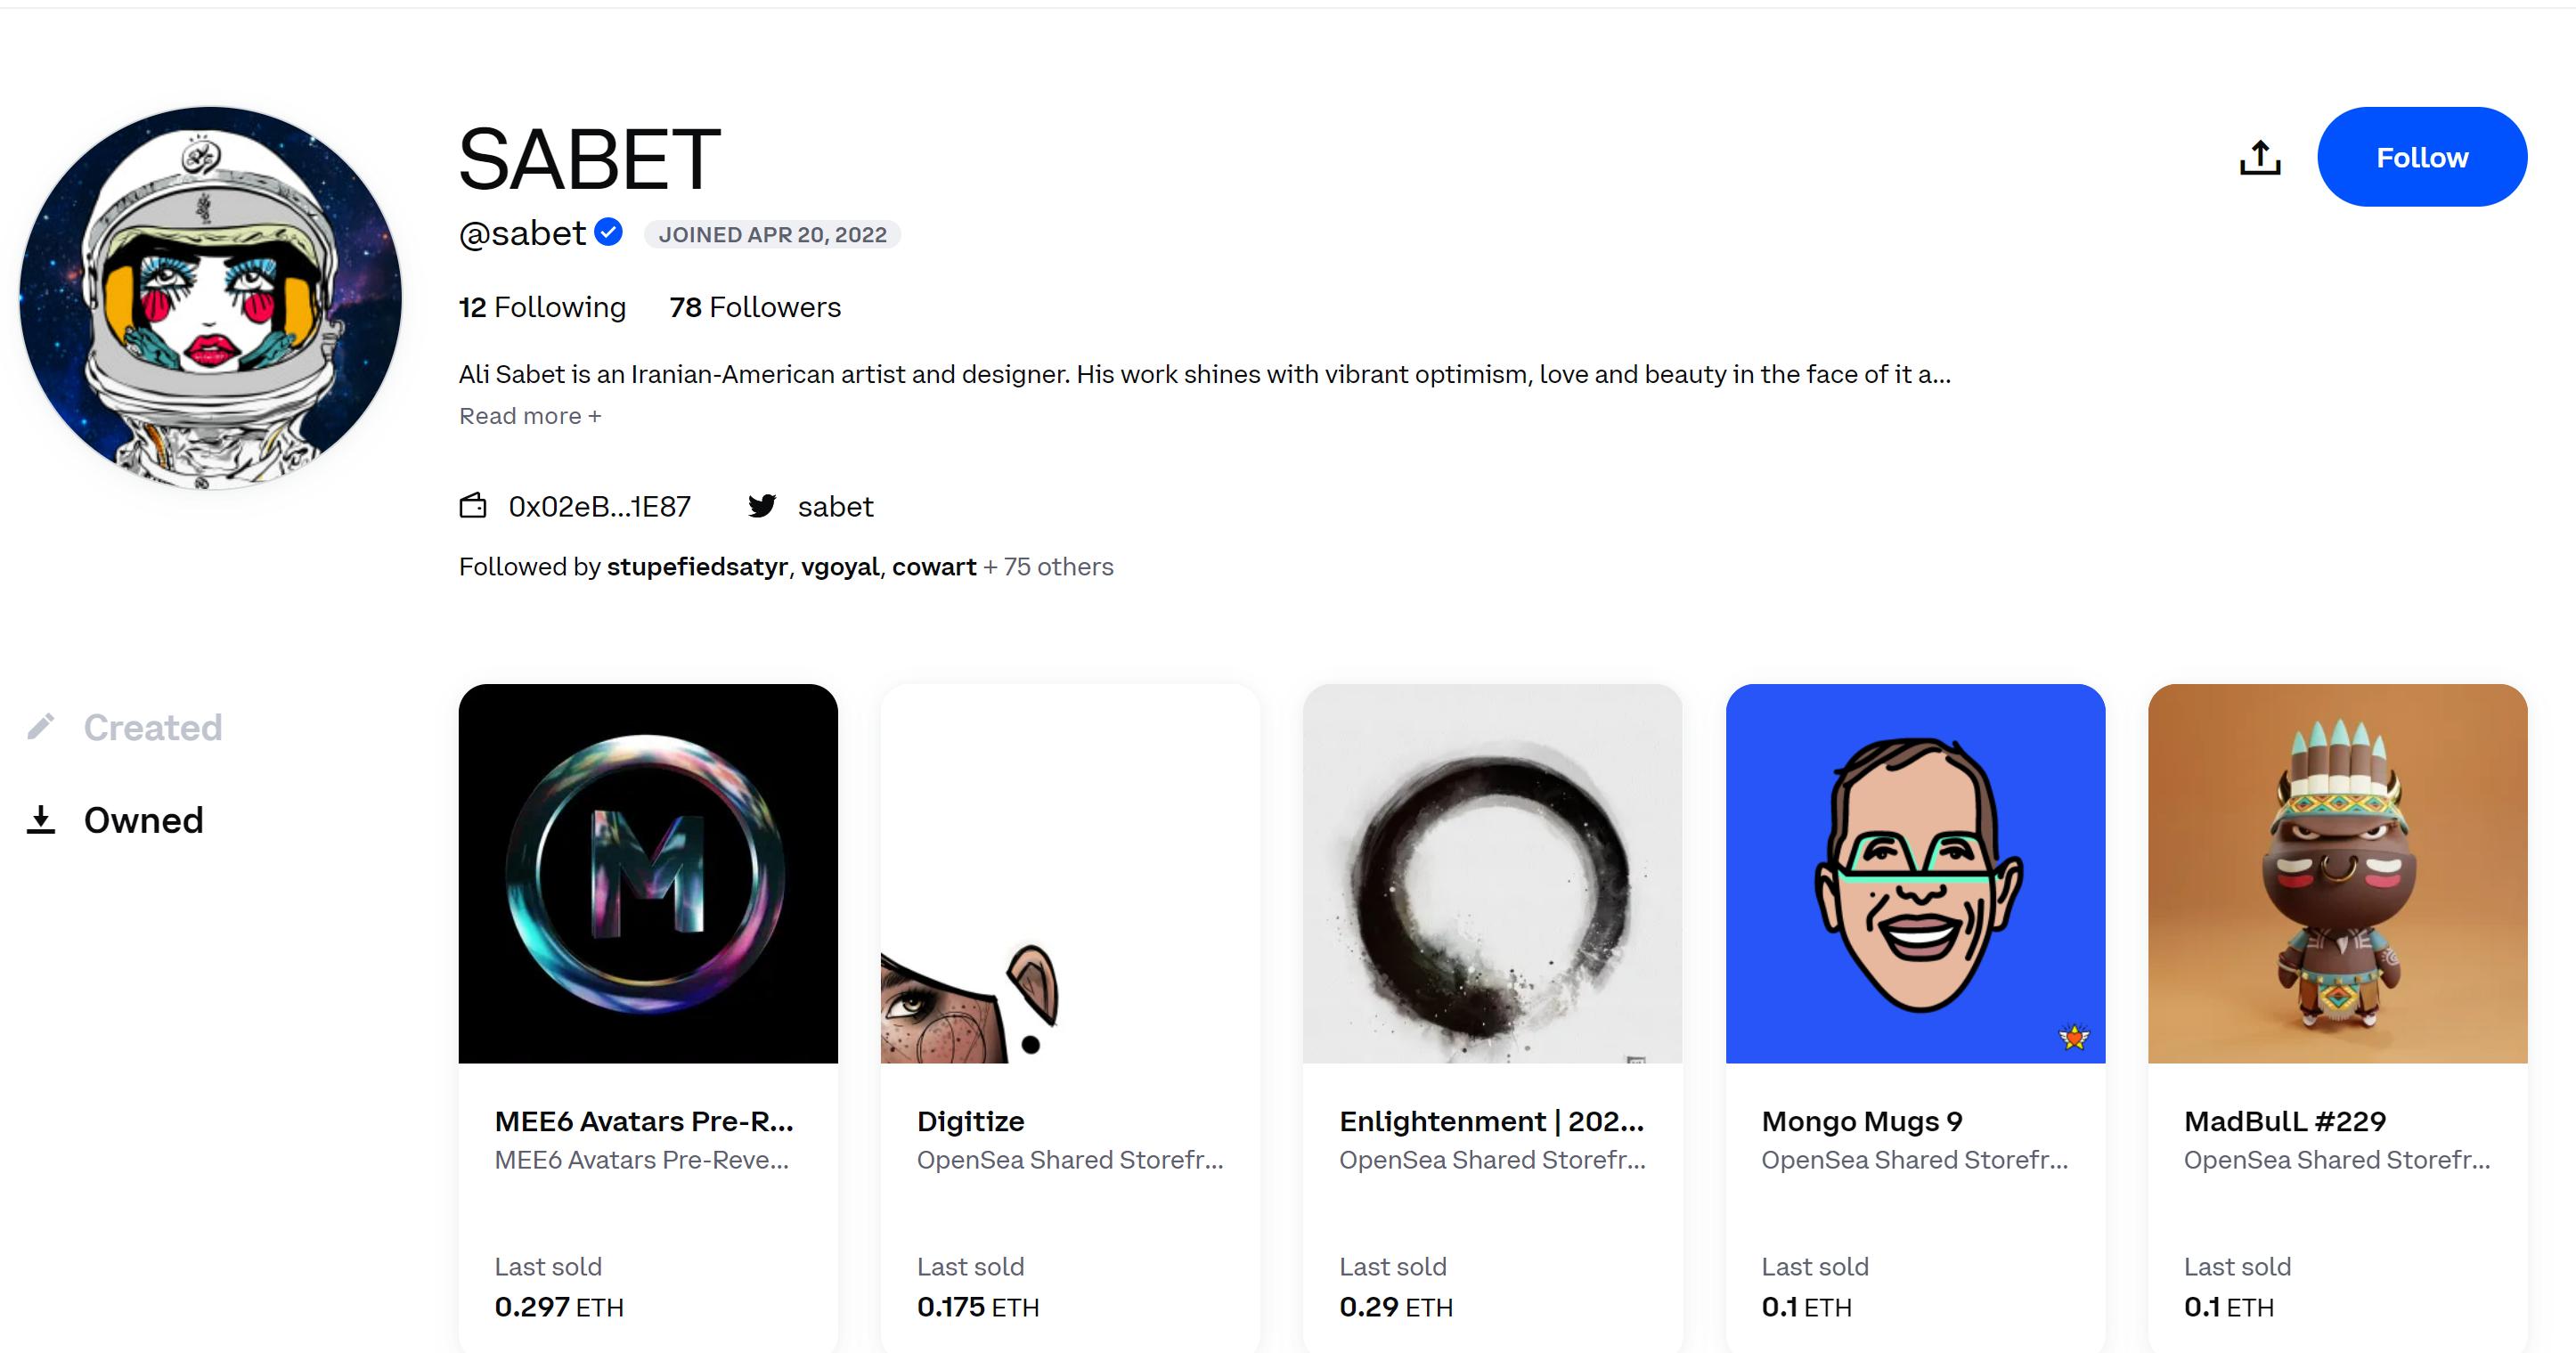
Task: Click the blue verified badge
Action: point(608,232)
